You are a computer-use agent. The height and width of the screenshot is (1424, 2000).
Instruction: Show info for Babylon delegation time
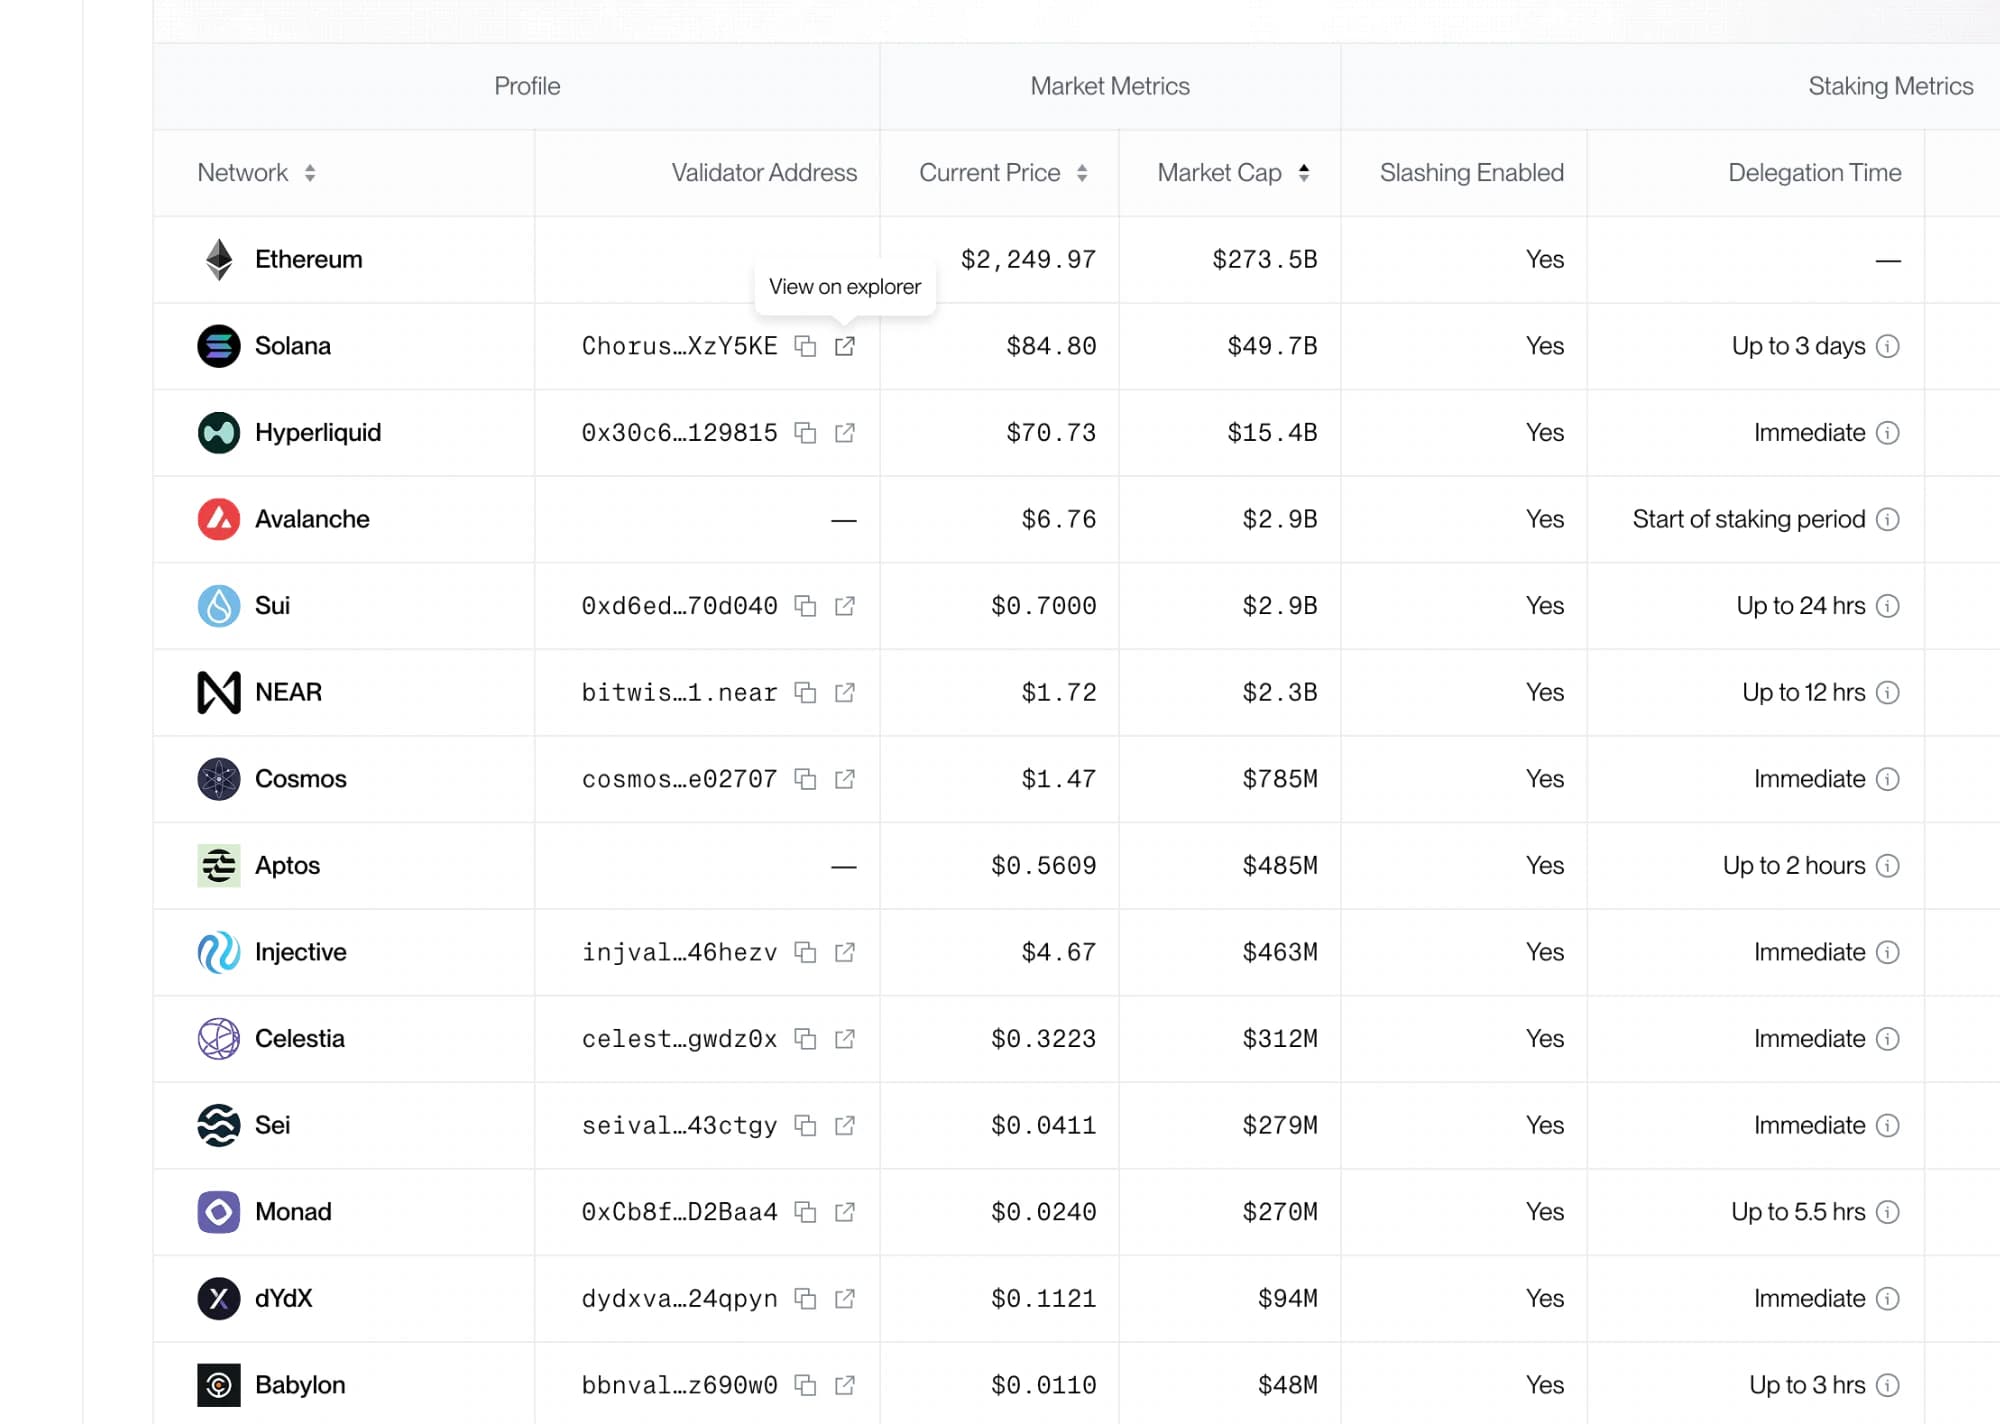click(x=1888, y=1385)
